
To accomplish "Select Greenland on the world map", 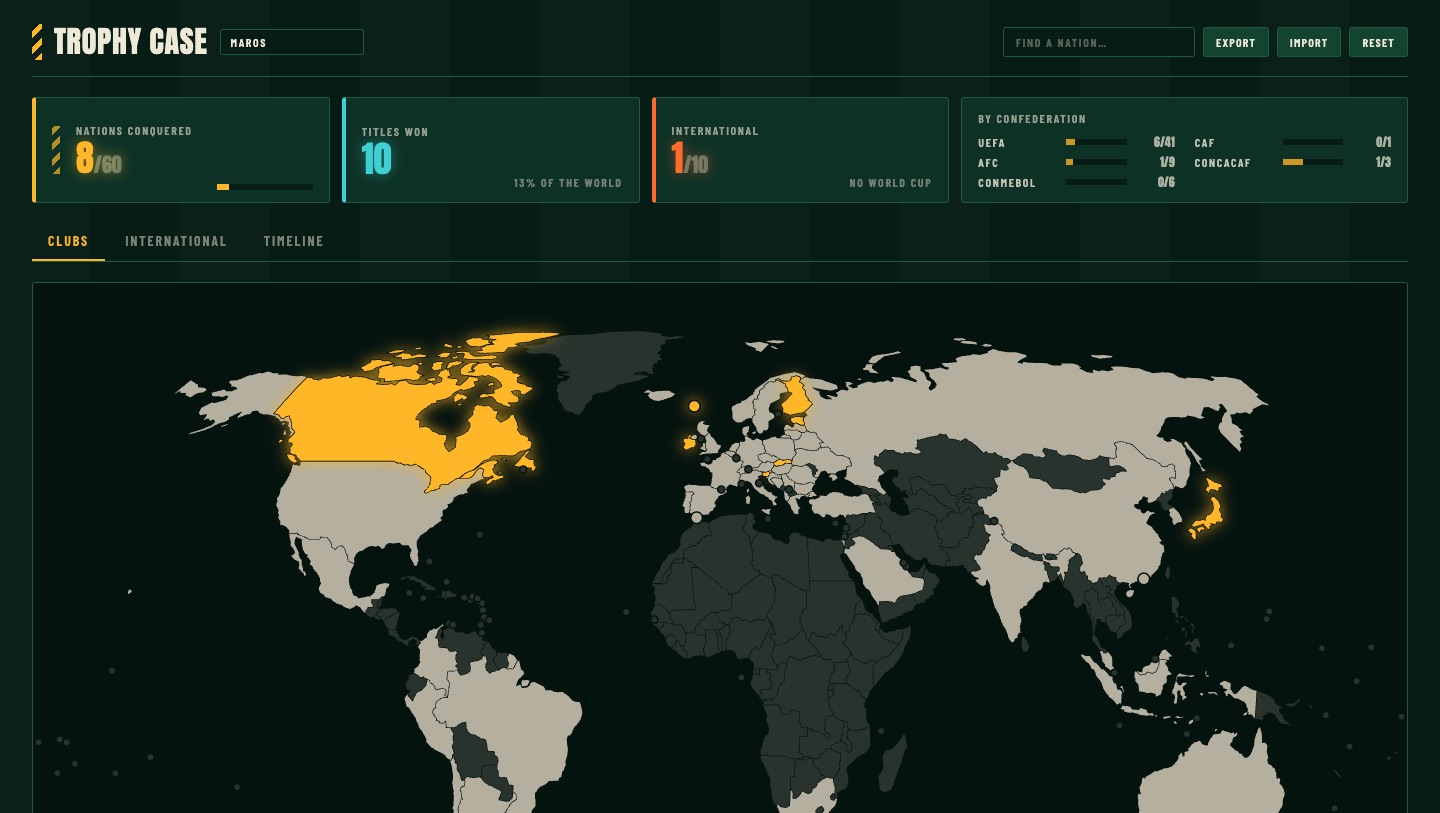I will [x=610, y=368].
